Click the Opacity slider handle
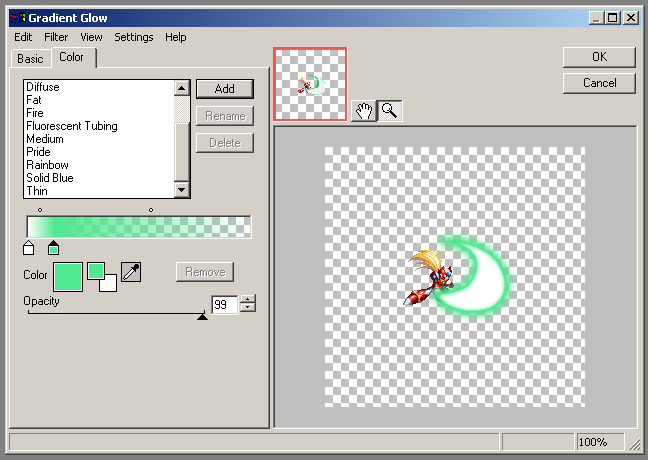This screenshot has height=460, width=648. [203, 315]
